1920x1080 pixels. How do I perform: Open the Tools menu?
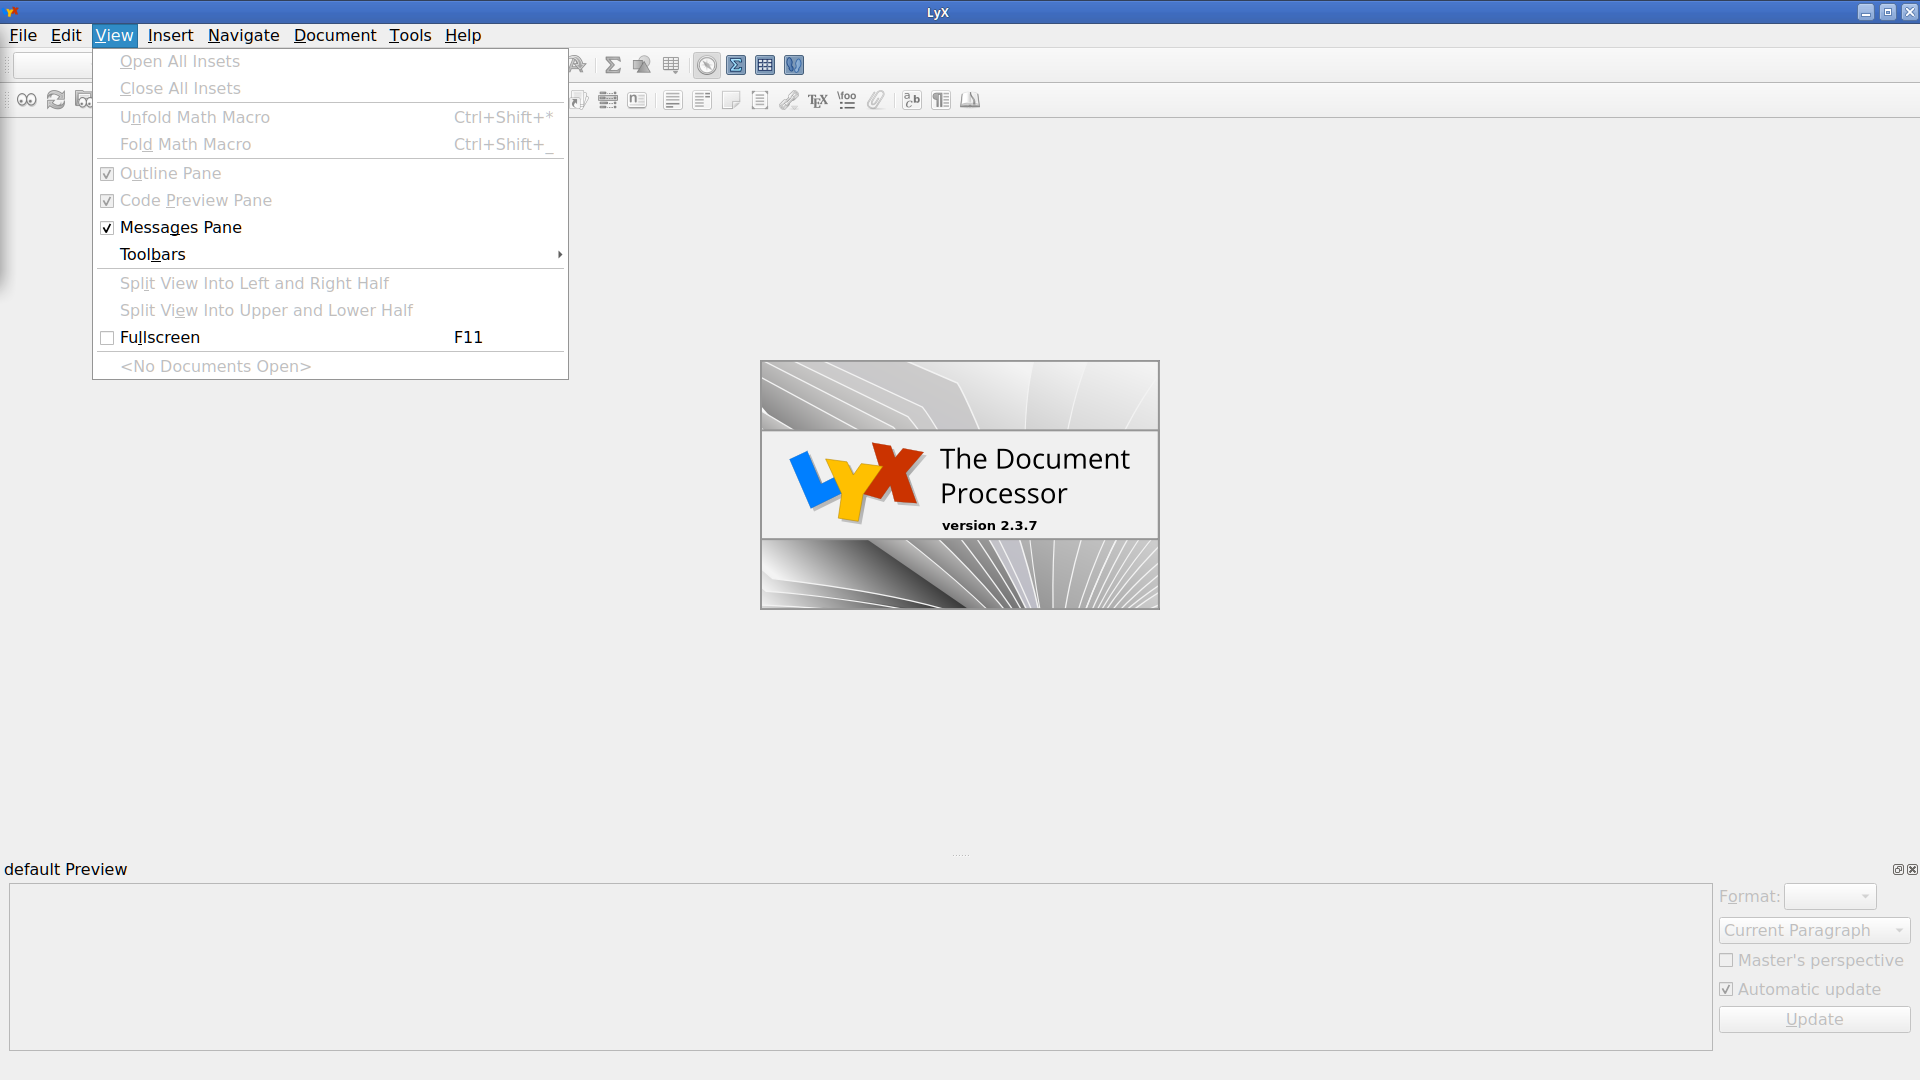pos(410,35)
